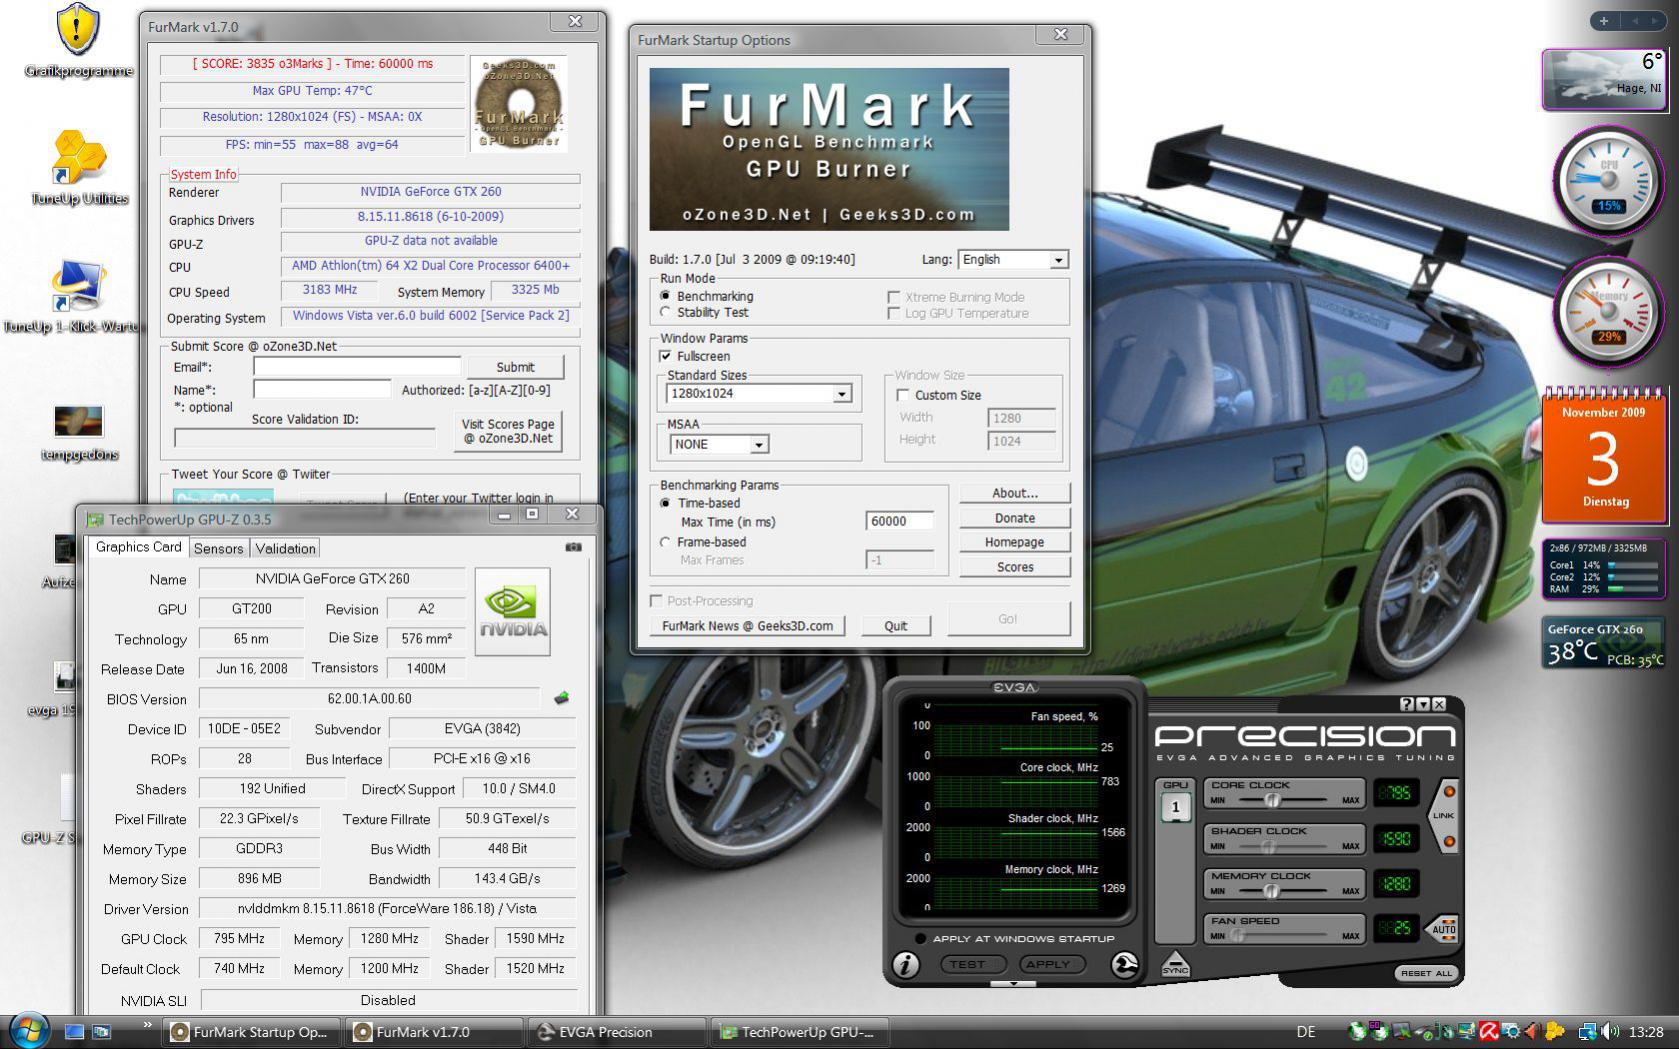Click the Homepage button

pyautogui.click(x=1015, y=542)
